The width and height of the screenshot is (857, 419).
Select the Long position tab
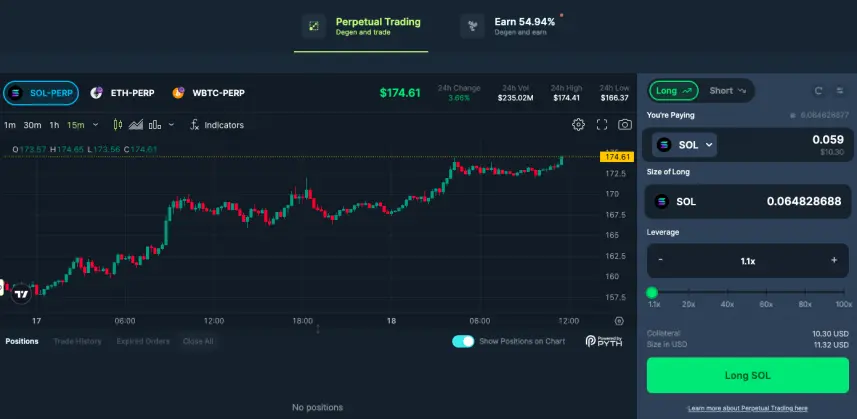point(673,91)
